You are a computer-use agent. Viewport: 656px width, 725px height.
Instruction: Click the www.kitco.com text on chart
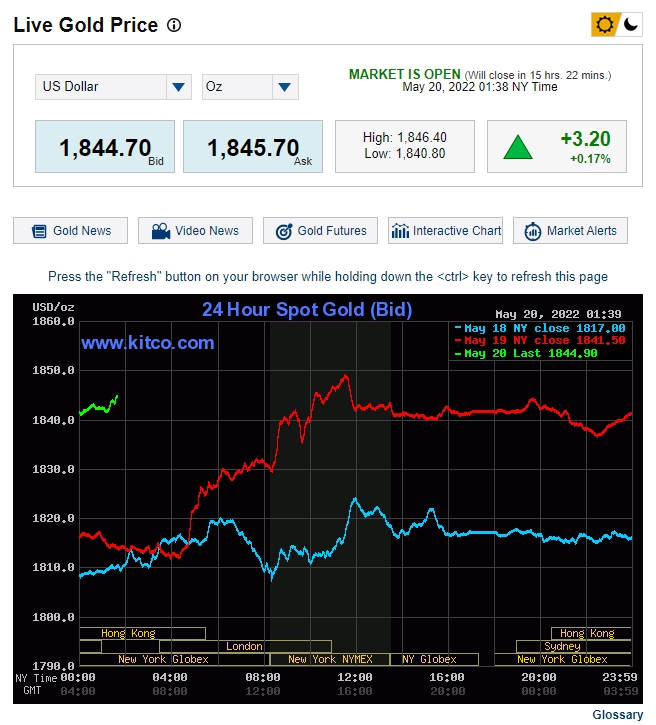click(147, 343)
